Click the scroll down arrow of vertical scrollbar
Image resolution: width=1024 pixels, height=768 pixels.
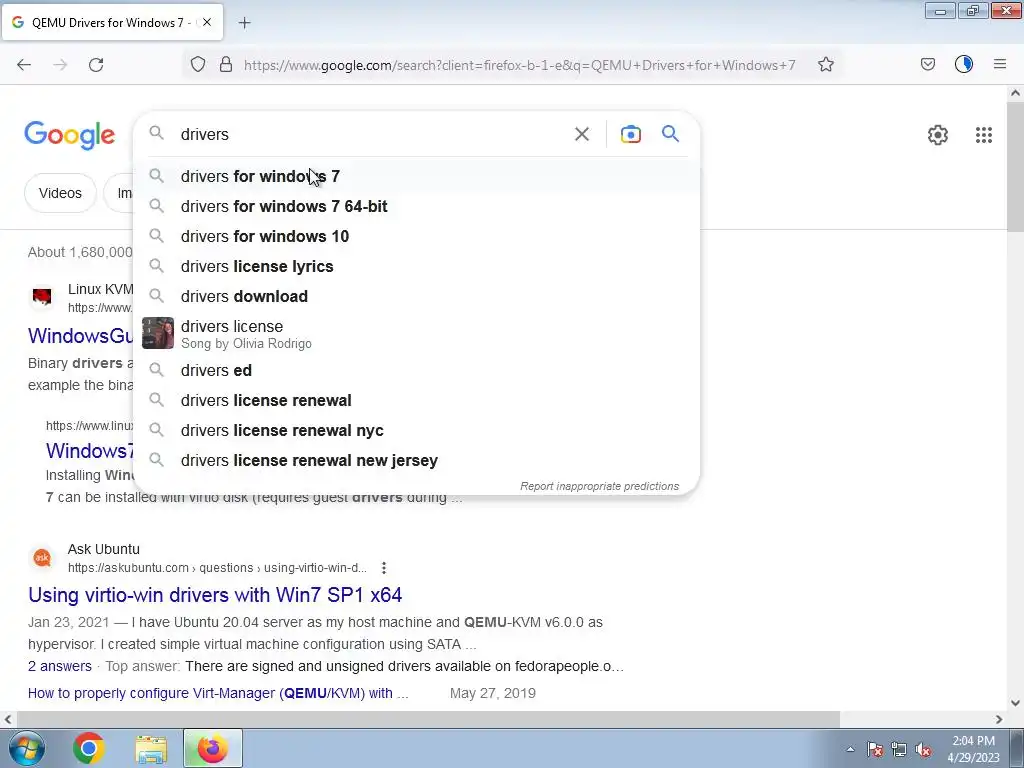1015,703
